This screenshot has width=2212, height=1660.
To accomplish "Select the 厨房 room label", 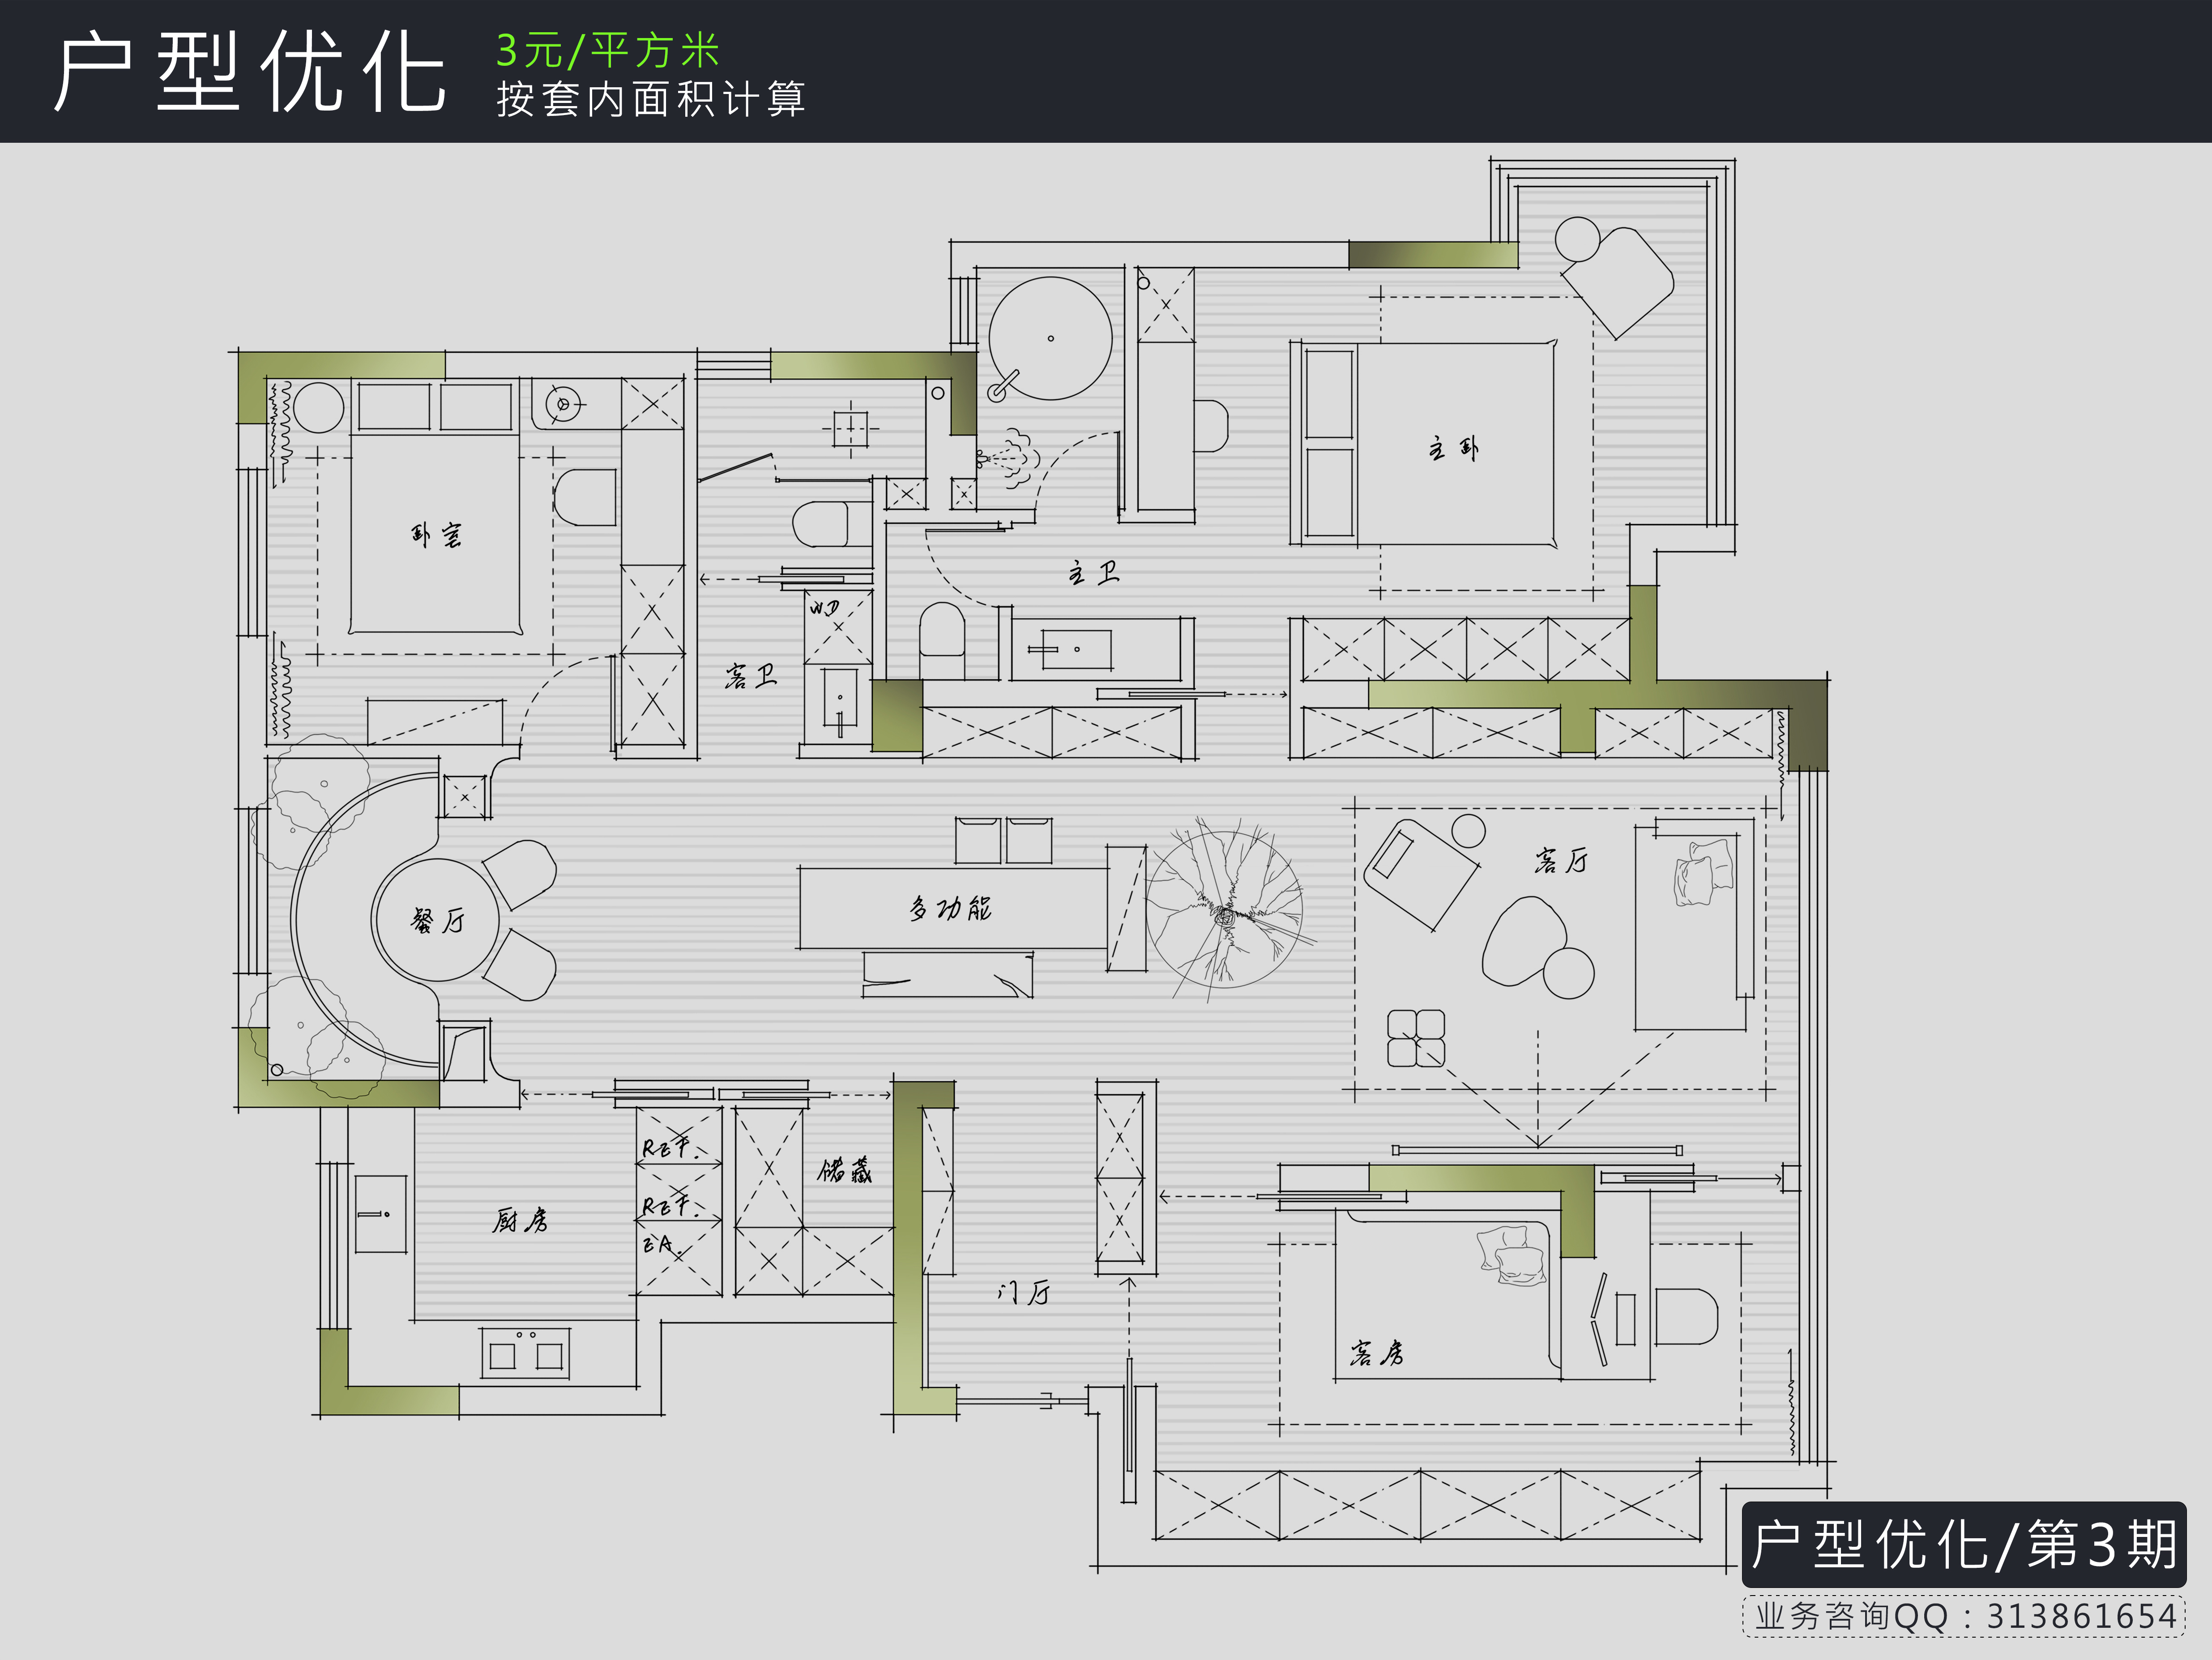I will pos(520,1220).
